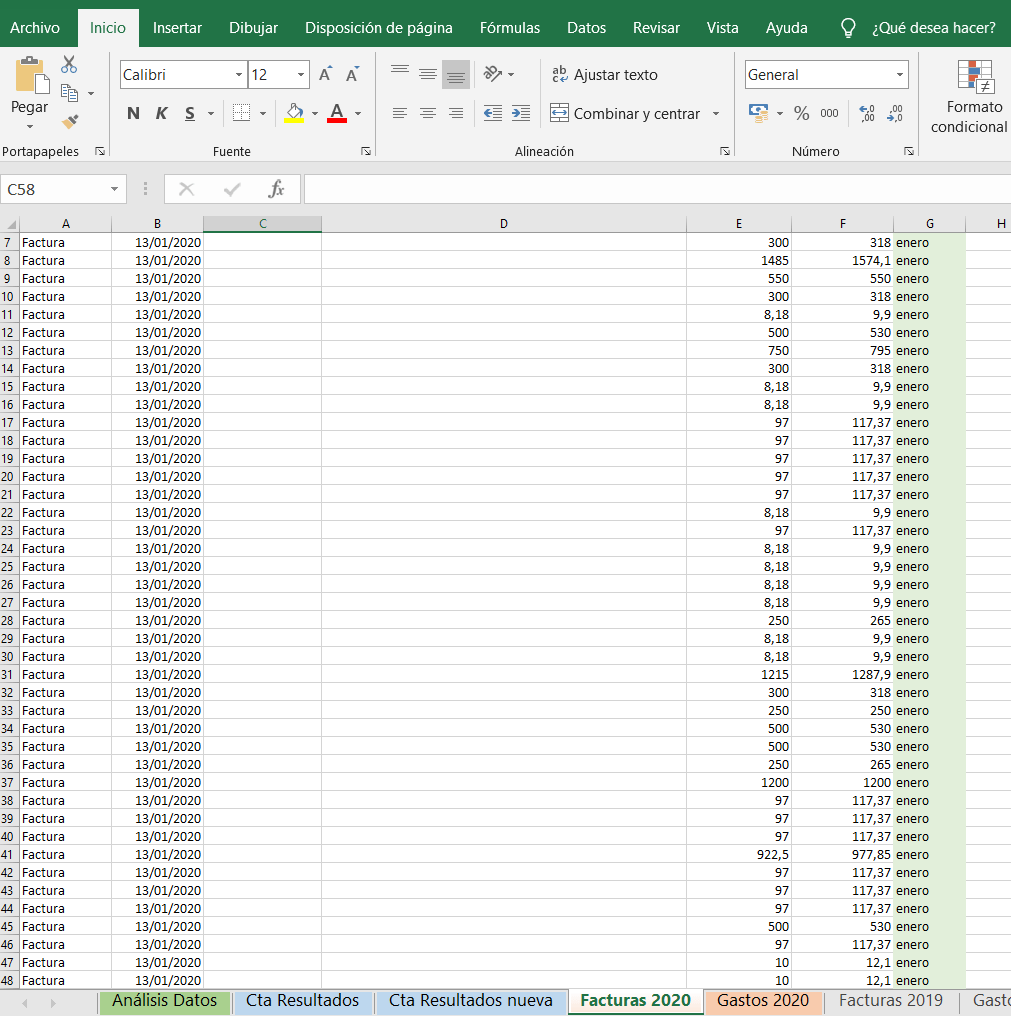Viewport: 1011px width, 1016px height.
Task: Expand the Pegar paste options arrow
Action: click(x=30, y=126)
